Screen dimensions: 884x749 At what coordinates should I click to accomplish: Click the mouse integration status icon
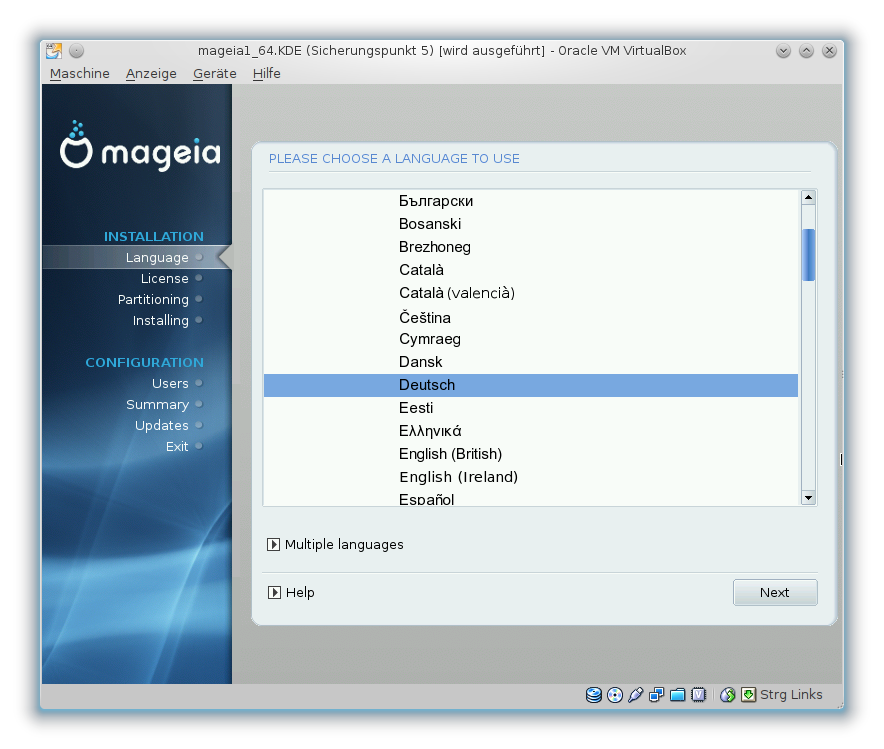coord(727,695)
